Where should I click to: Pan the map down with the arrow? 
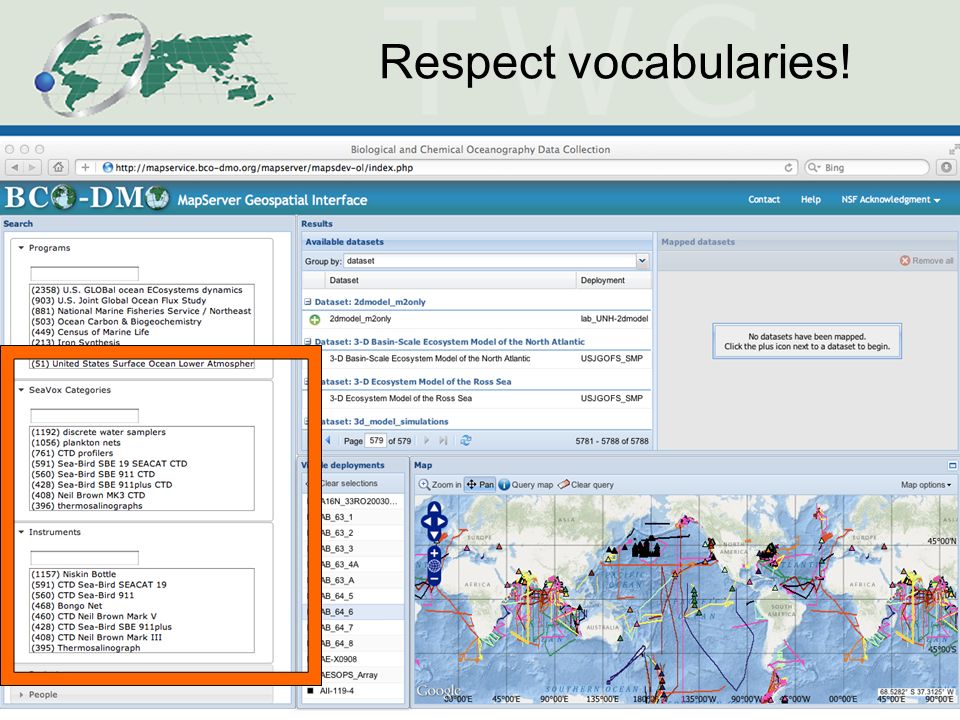434,536
